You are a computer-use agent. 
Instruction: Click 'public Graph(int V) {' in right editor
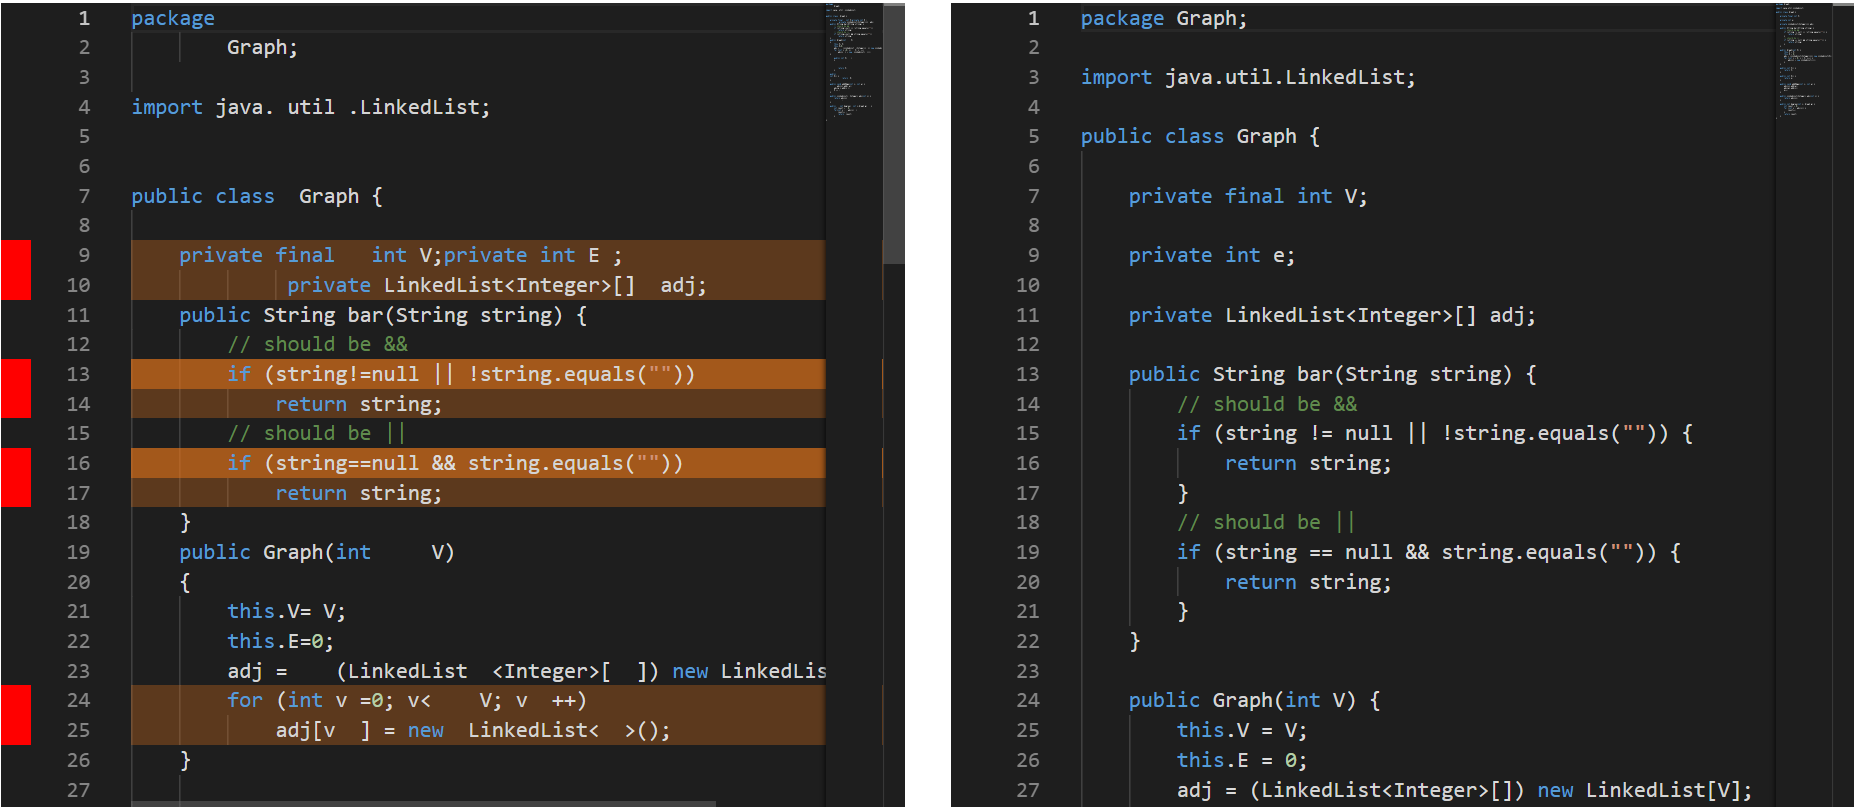1255,700
